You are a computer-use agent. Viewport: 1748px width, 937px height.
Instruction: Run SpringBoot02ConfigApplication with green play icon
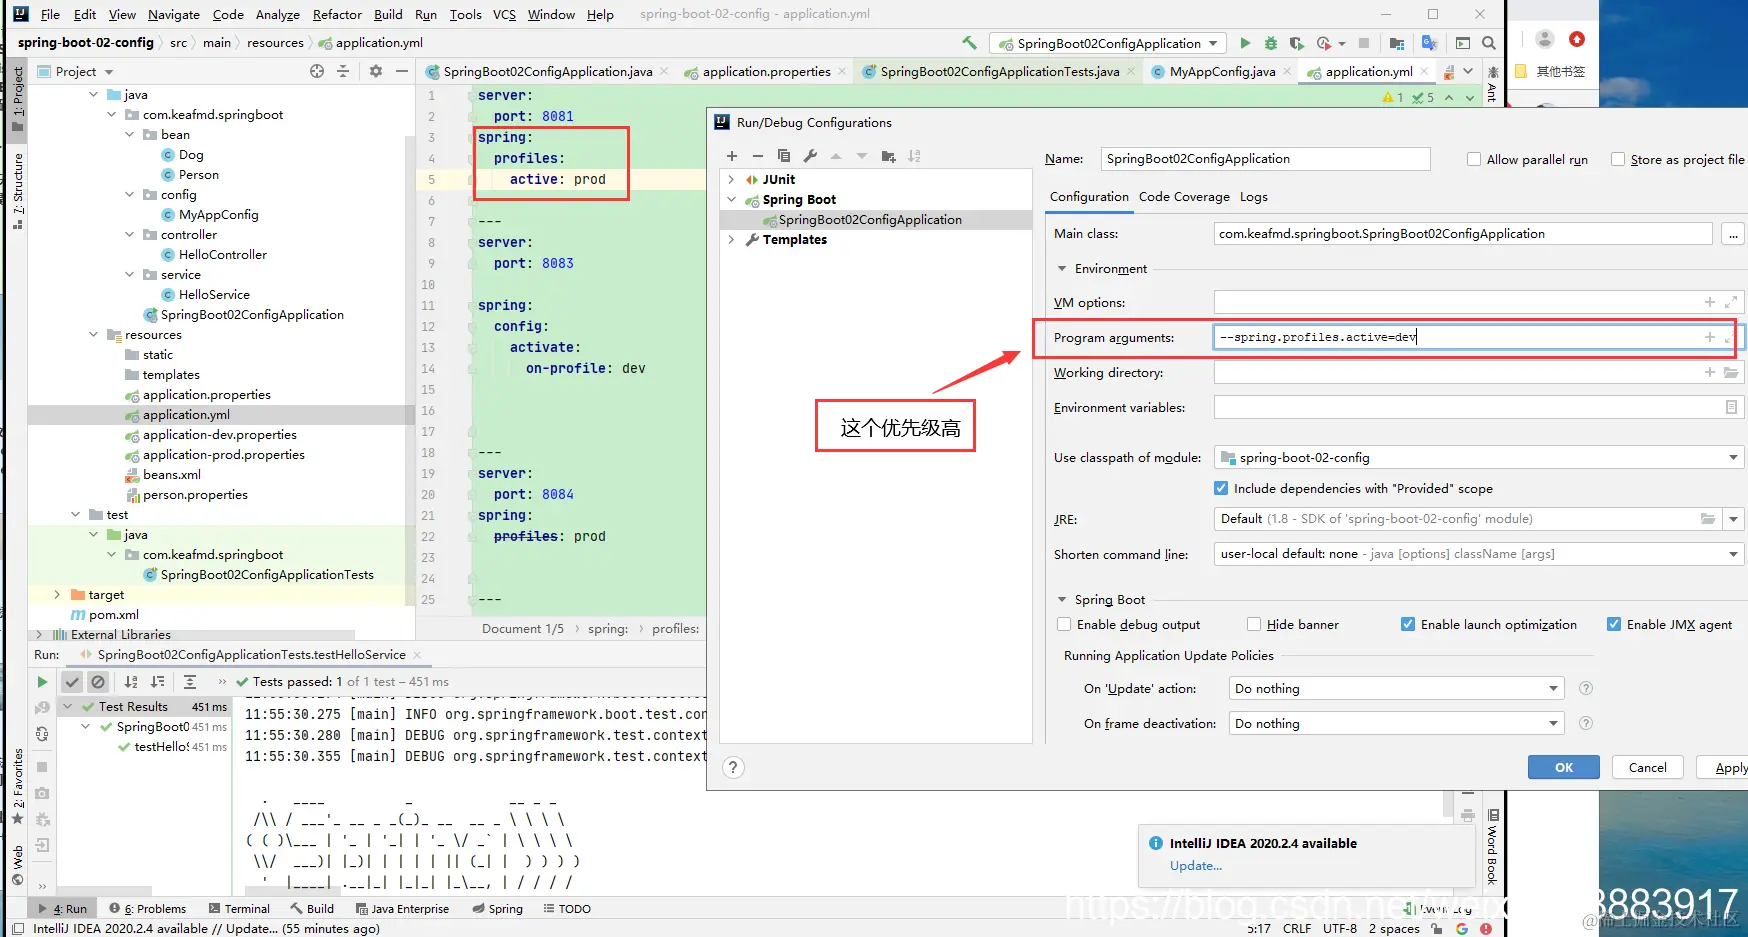pos(1245,43)
